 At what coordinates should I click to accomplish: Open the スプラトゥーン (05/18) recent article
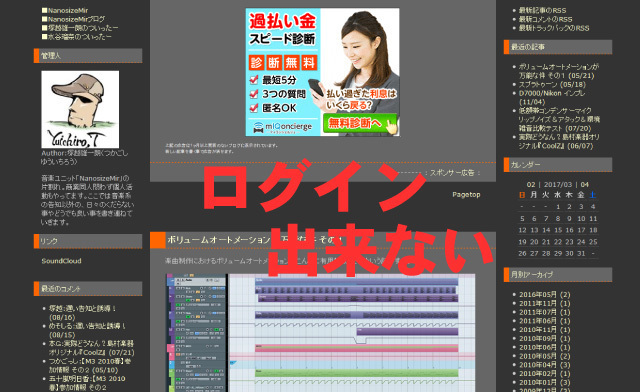point(552,85)
